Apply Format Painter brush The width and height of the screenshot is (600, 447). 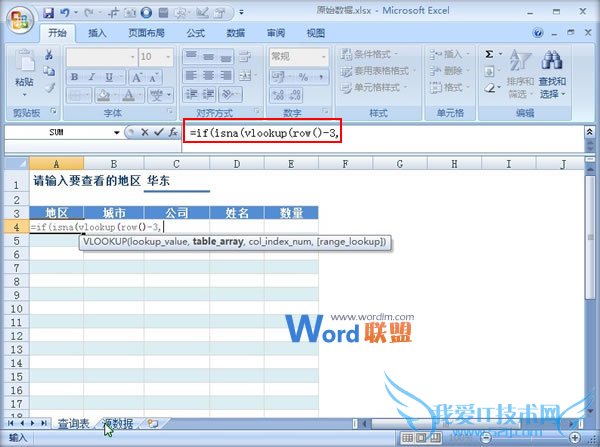[x=49, y=88]
